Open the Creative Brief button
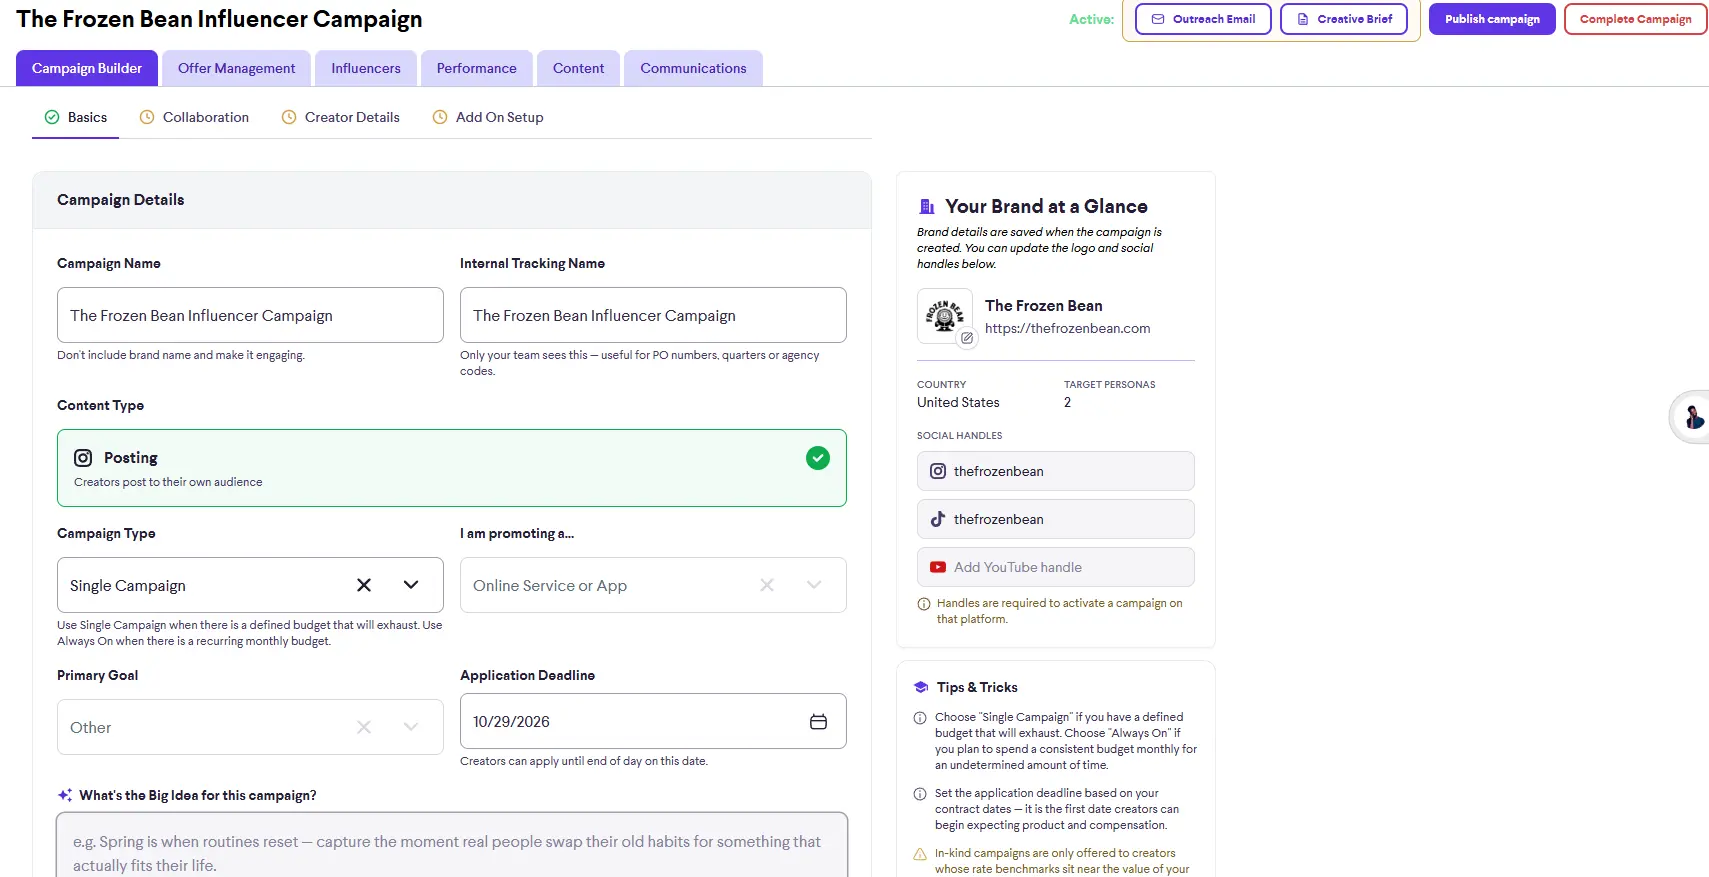1709x877 pixels. (x=1344, y=19)
